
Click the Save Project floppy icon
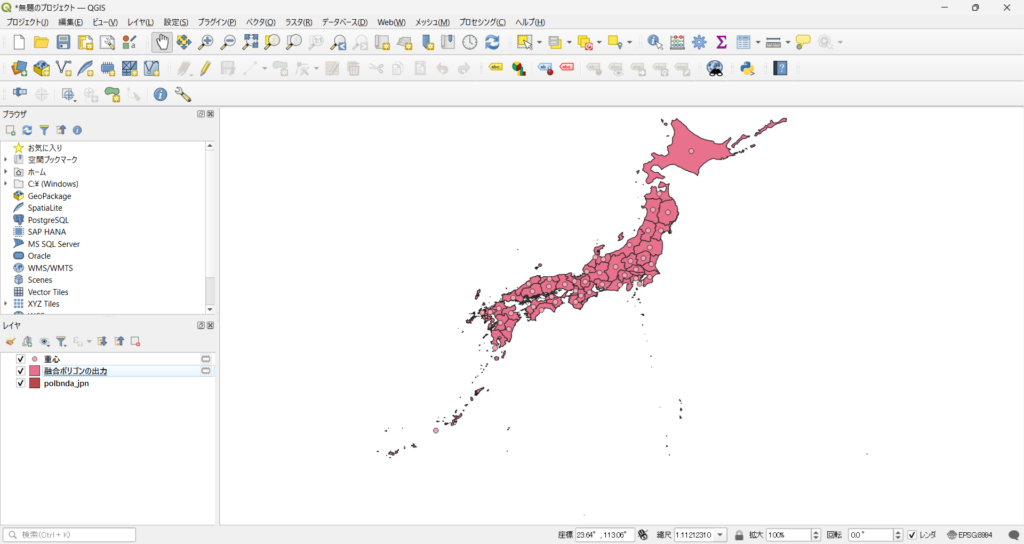63,42
